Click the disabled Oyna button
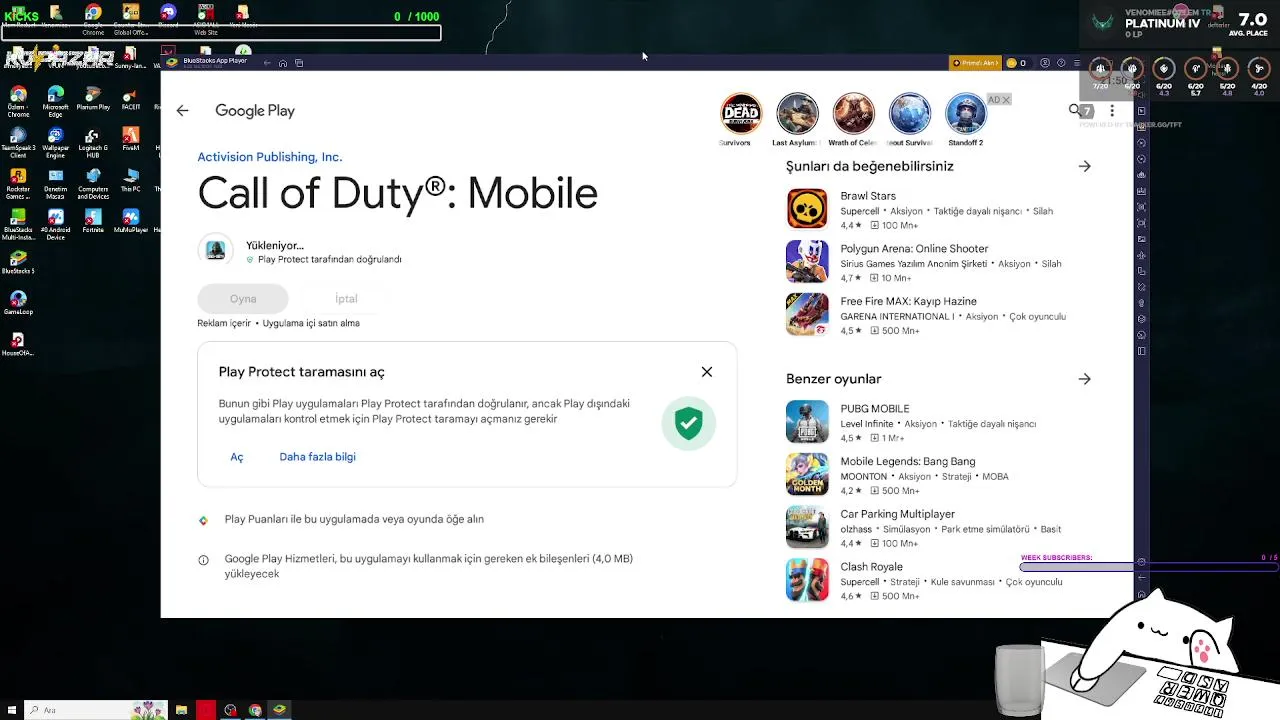Viewport: 1280px width, 720px height. click(x=243, y=299)
